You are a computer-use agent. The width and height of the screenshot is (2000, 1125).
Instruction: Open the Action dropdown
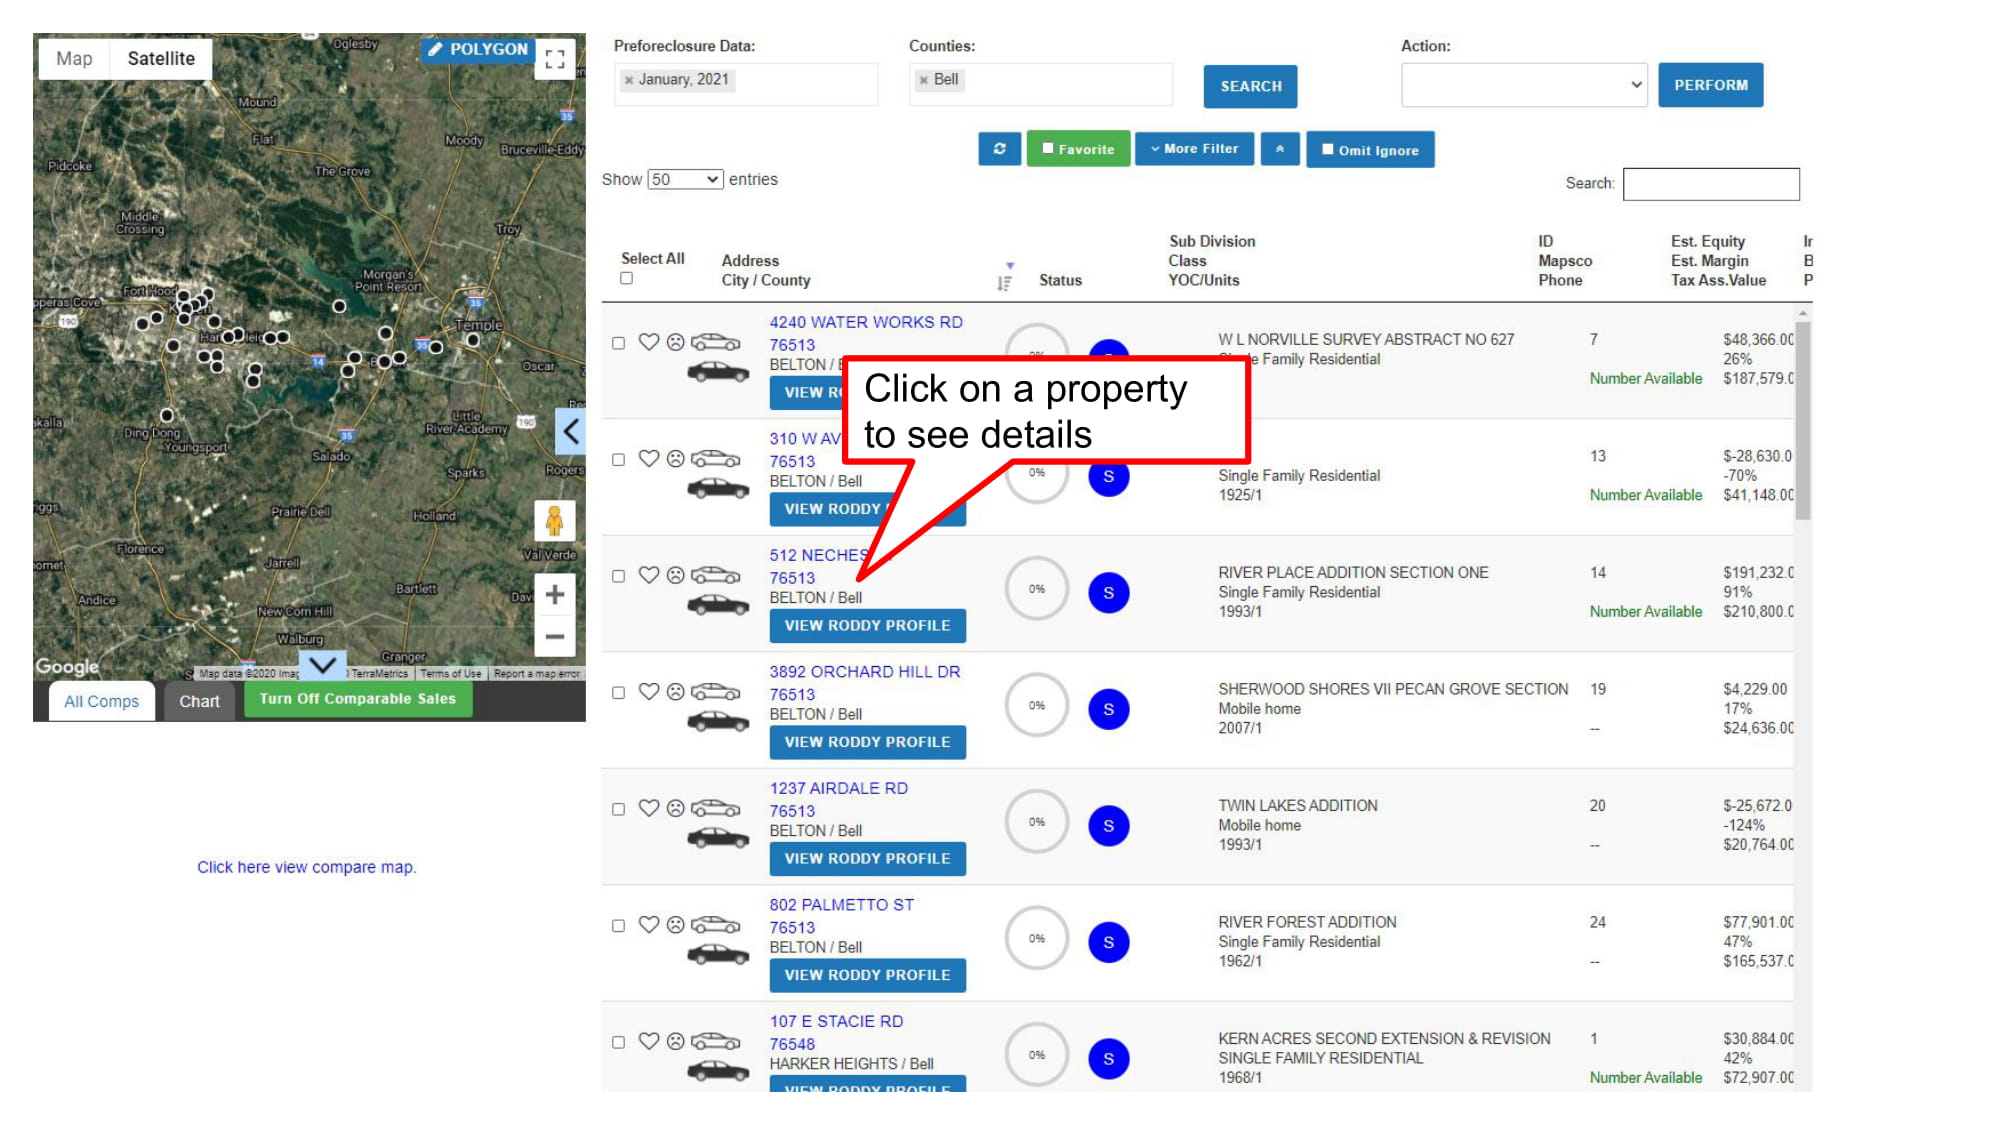pyautogui.click(x=1524, y=85)
